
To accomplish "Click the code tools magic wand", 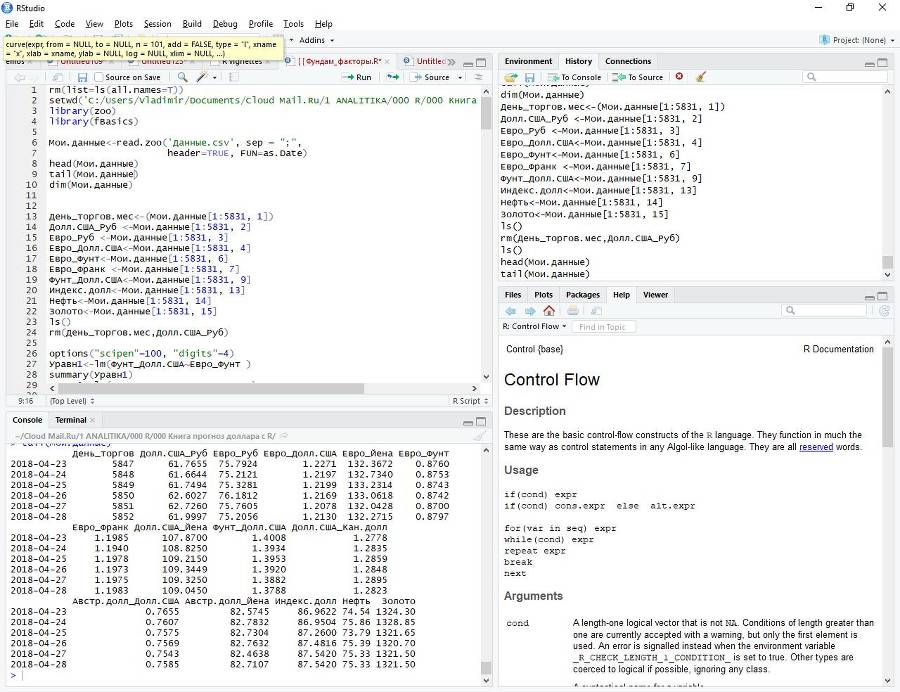I will click(202, 77).
